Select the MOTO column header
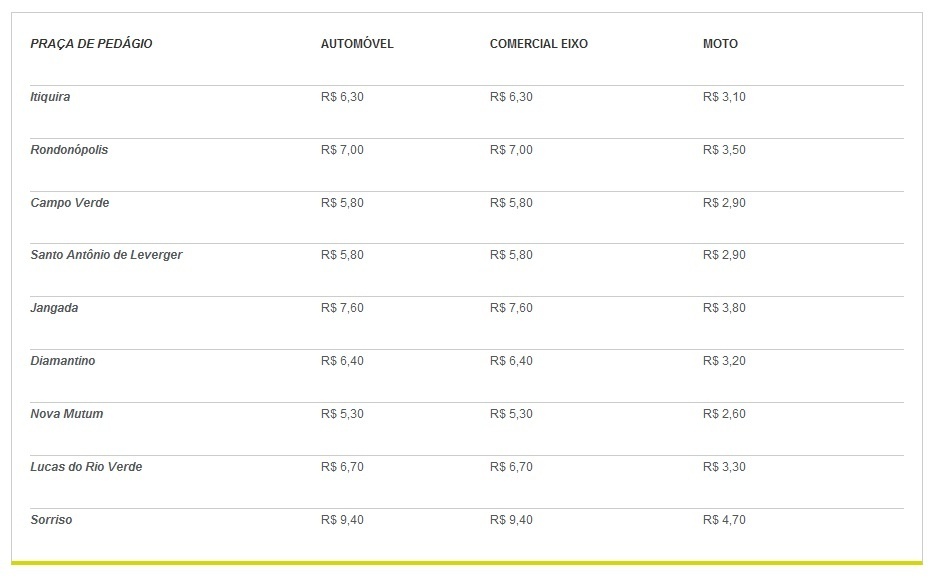This screenshot has height=578, width=937. point(720,44)
